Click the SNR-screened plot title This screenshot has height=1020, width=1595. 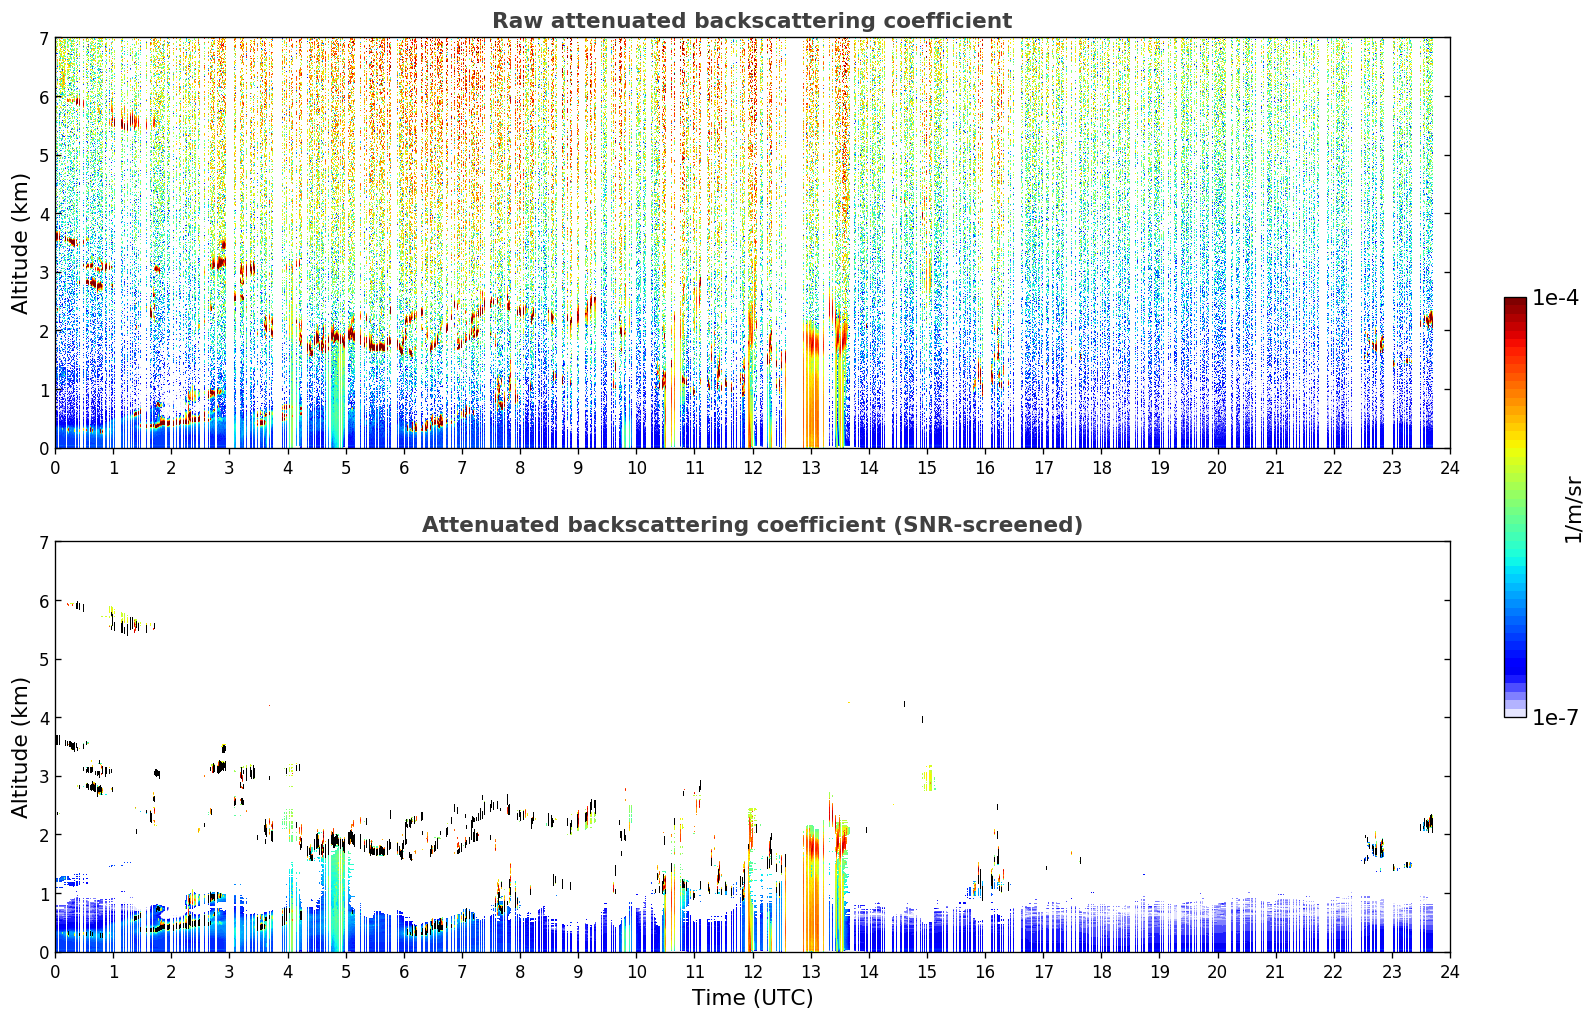pyautogui.click(x=752, y=525)
